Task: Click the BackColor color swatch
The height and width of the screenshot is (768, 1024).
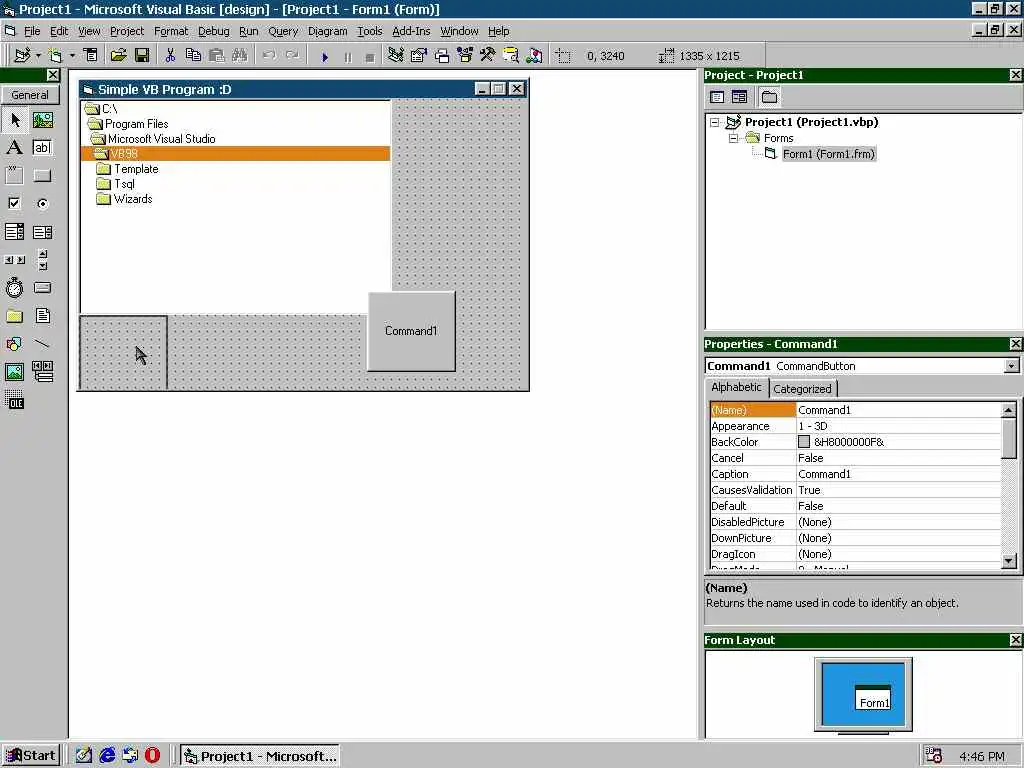Action: (804, 442)
